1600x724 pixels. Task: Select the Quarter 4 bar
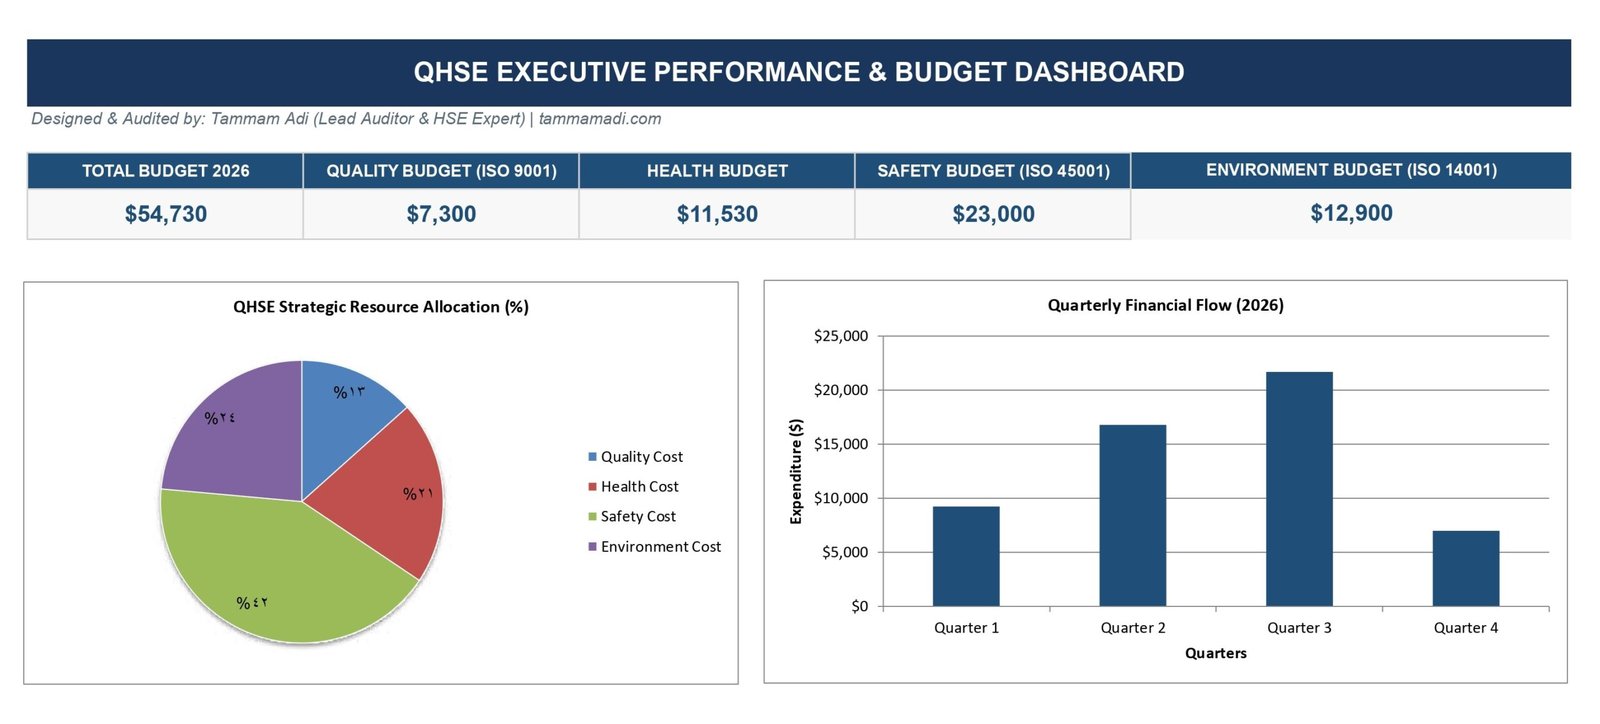coord(1466,568)
